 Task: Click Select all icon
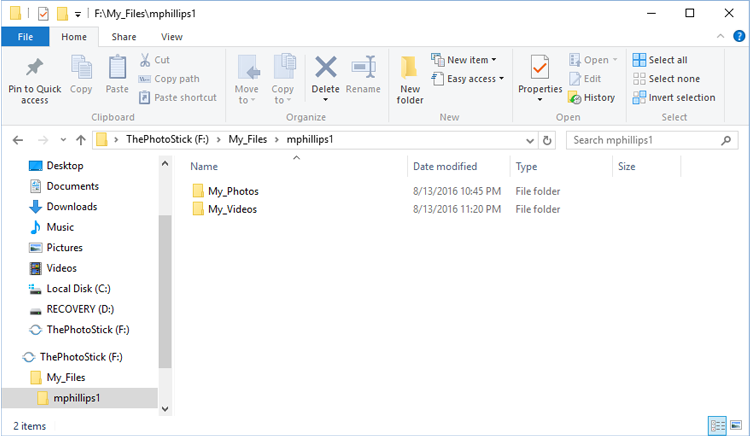(639, 60)
